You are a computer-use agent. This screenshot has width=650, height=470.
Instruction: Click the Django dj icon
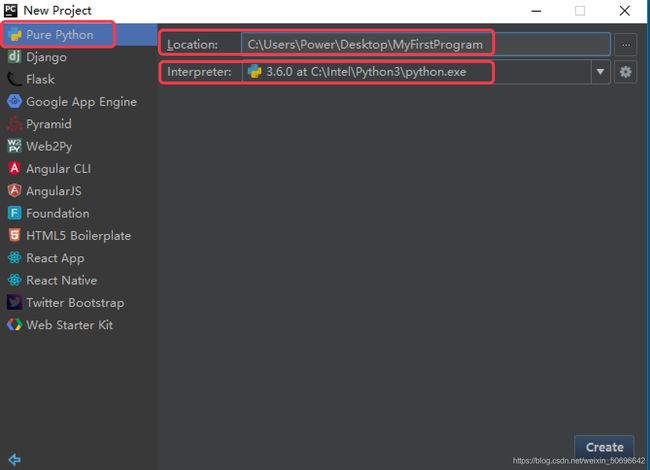[15, 56]
